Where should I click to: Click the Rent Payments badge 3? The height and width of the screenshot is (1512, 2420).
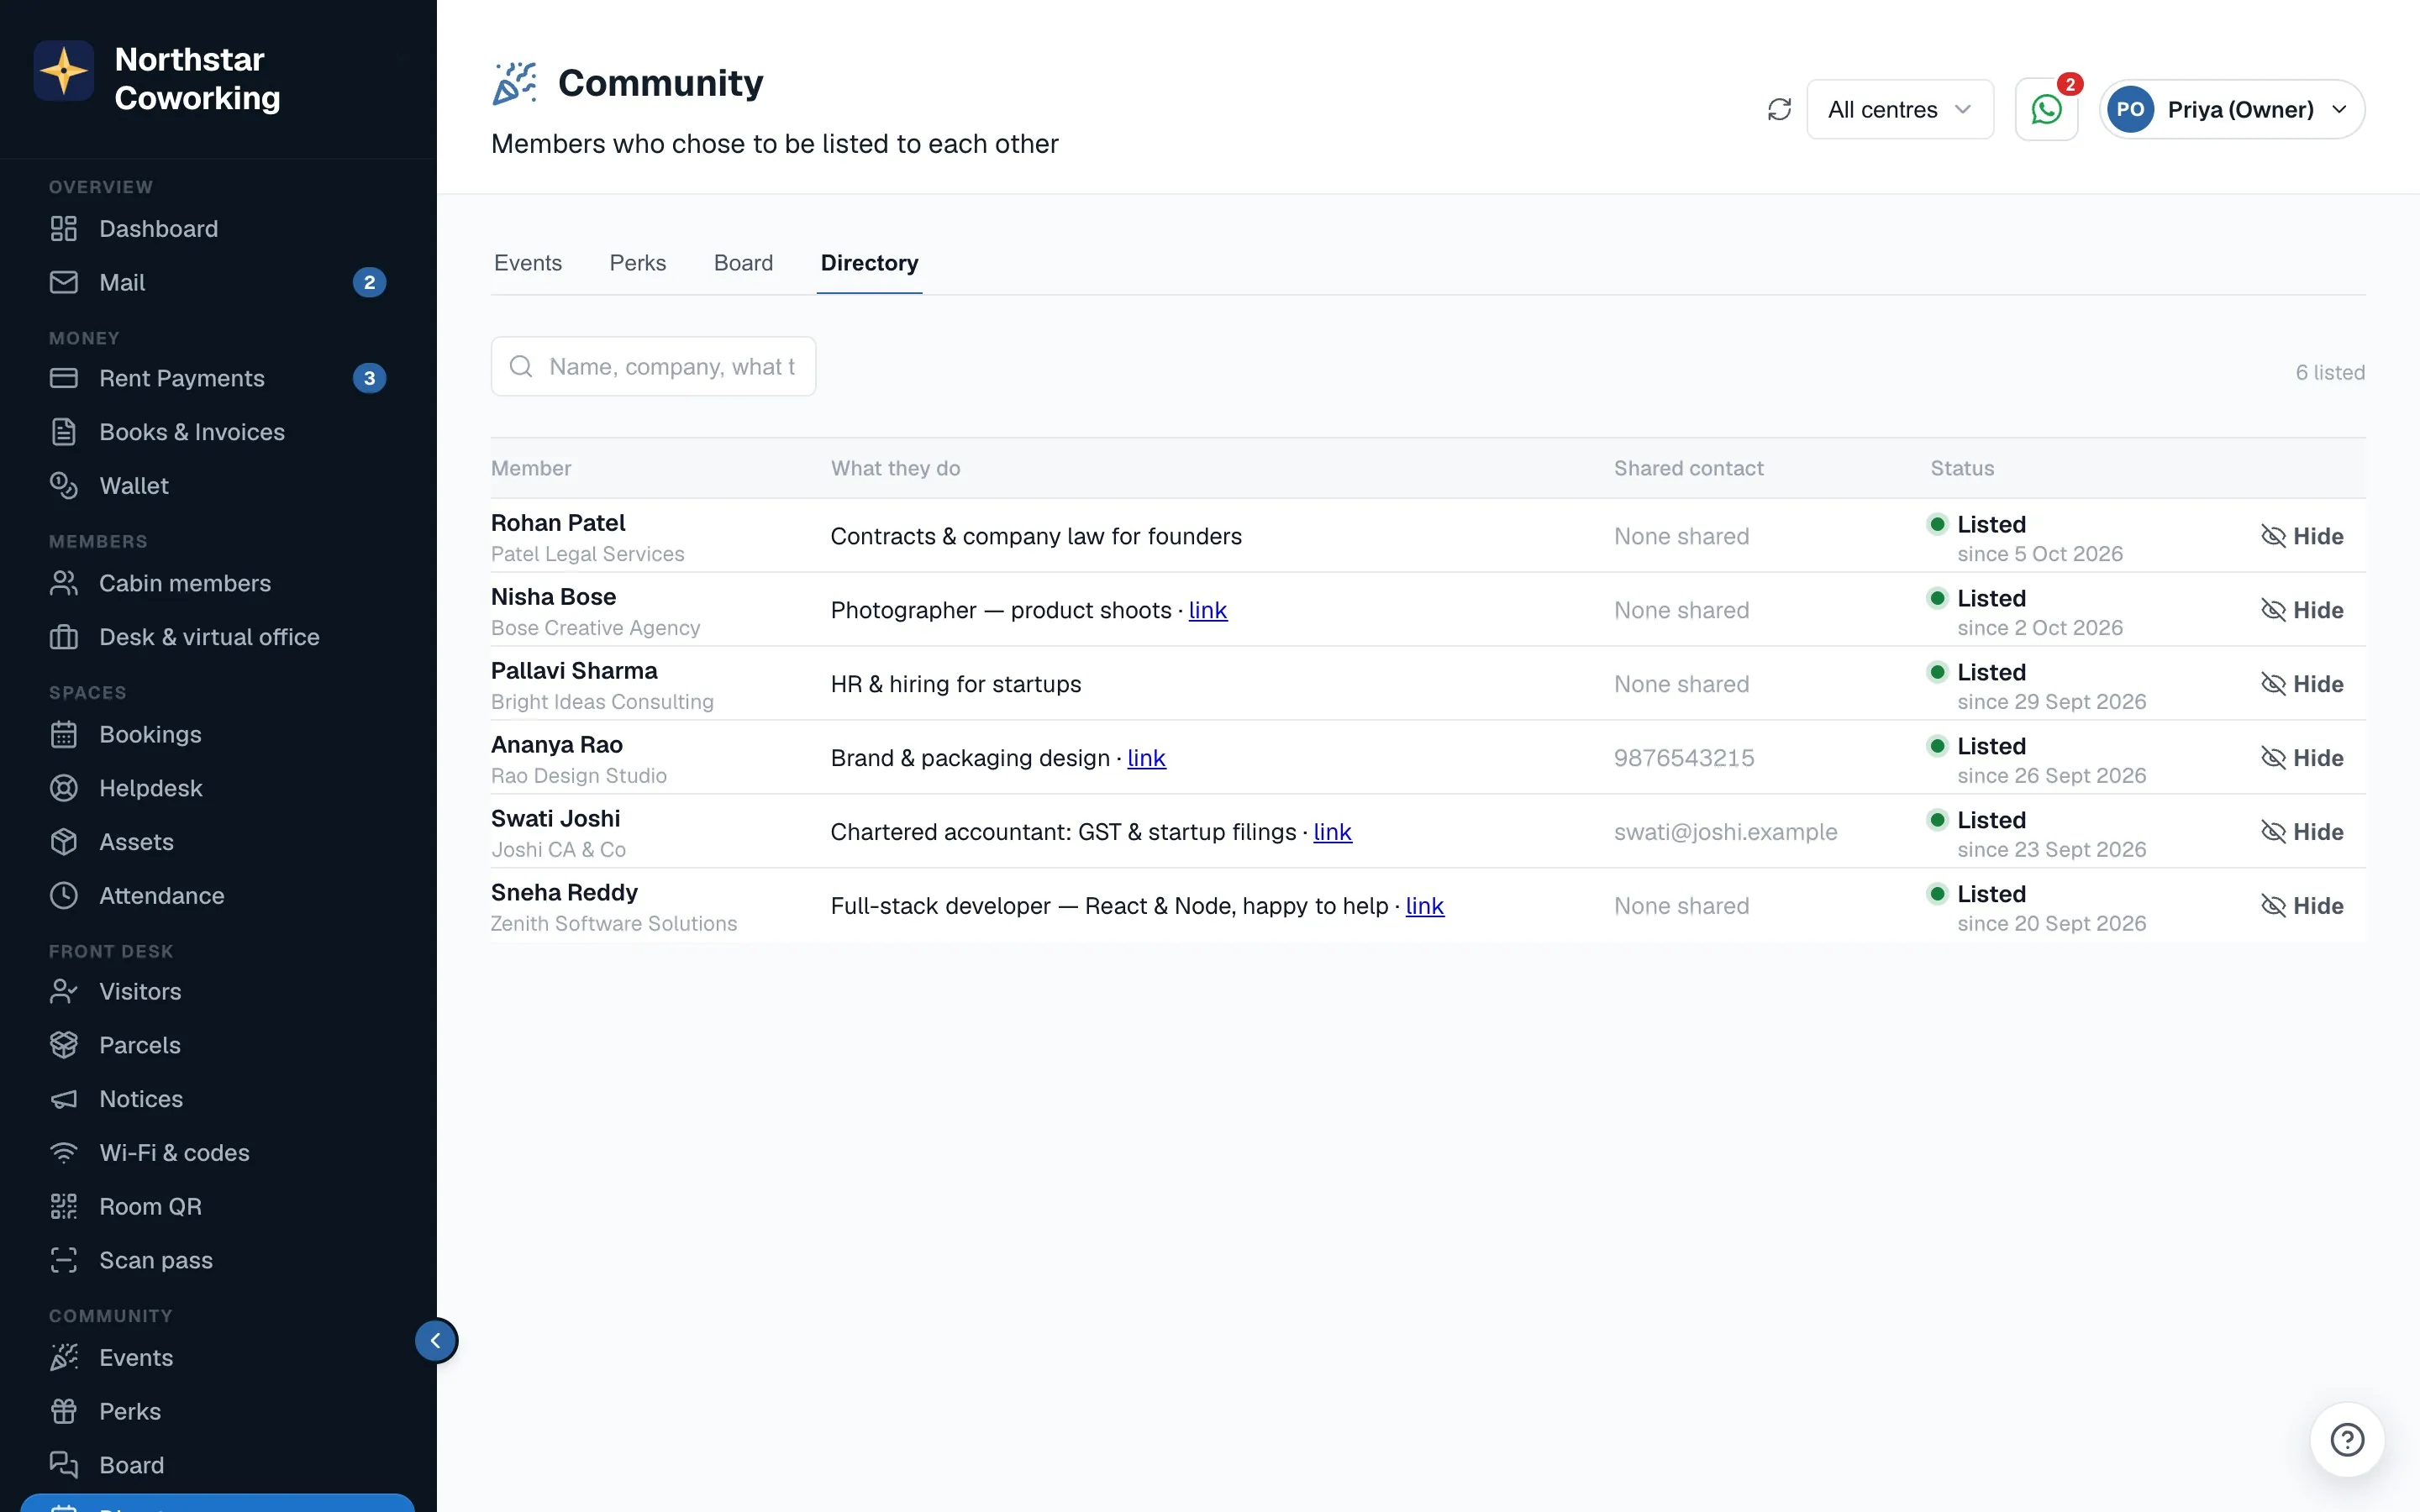click(x=370, y=378)
